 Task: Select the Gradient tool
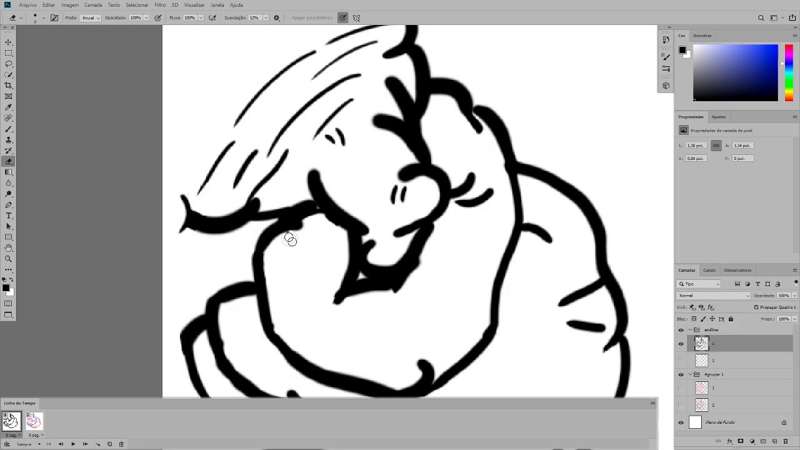8,172
